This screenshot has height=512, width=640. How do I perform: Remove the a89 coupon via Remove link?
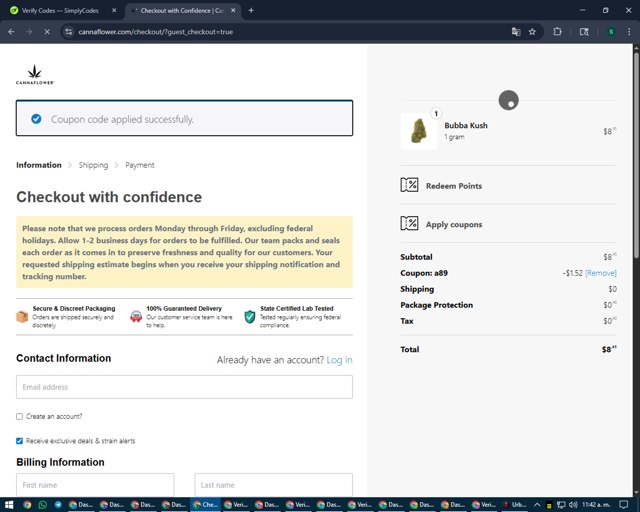coord(601,273)
